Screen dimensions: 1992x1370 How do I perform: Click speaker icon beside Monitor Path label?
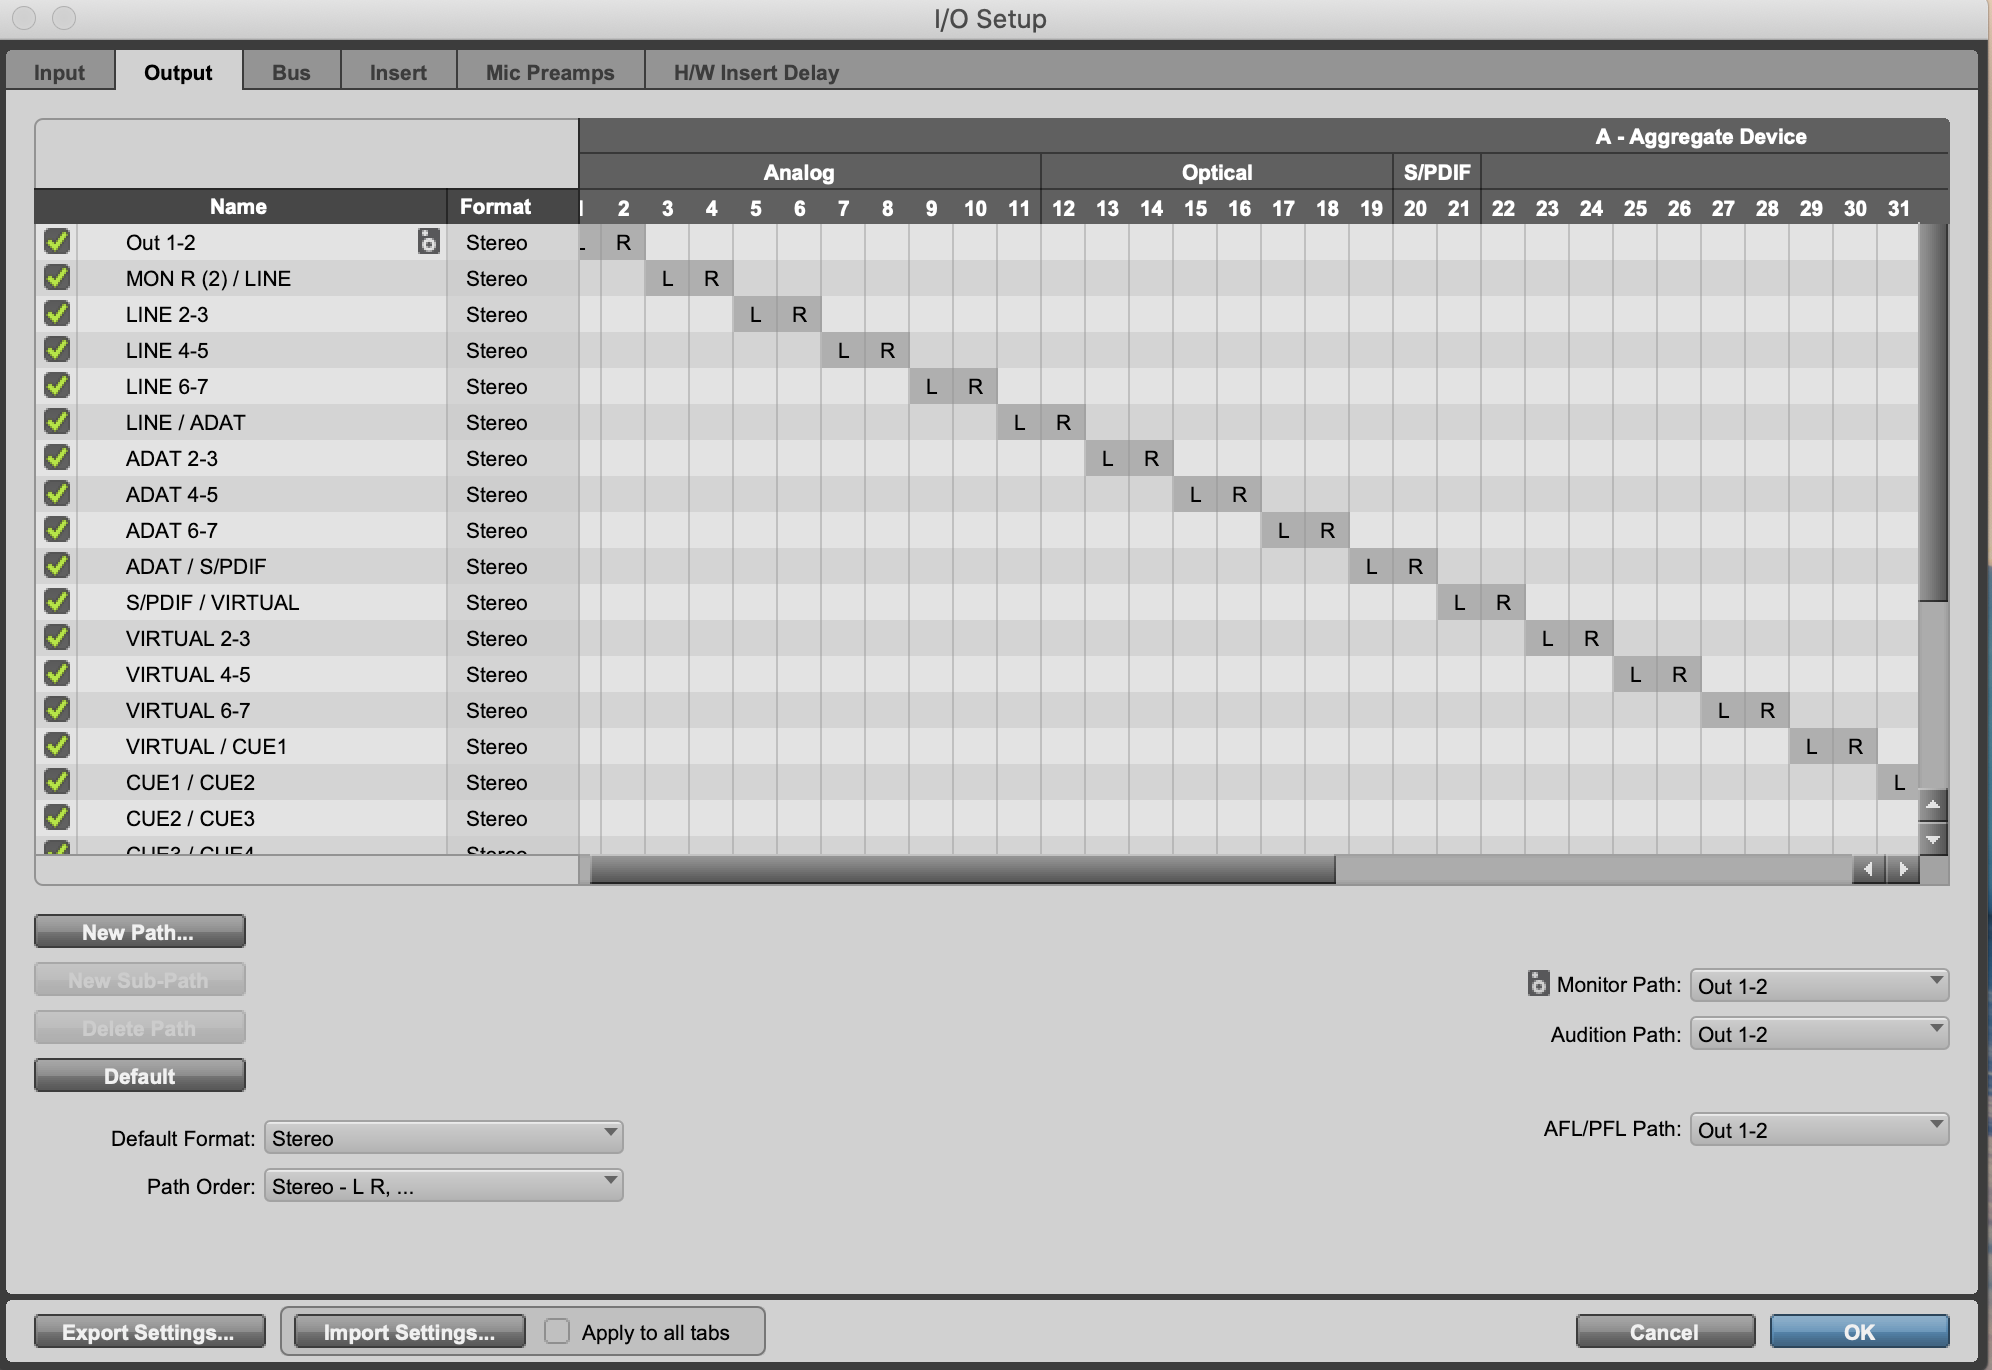pyautogui.click(x=1538, y=984)
